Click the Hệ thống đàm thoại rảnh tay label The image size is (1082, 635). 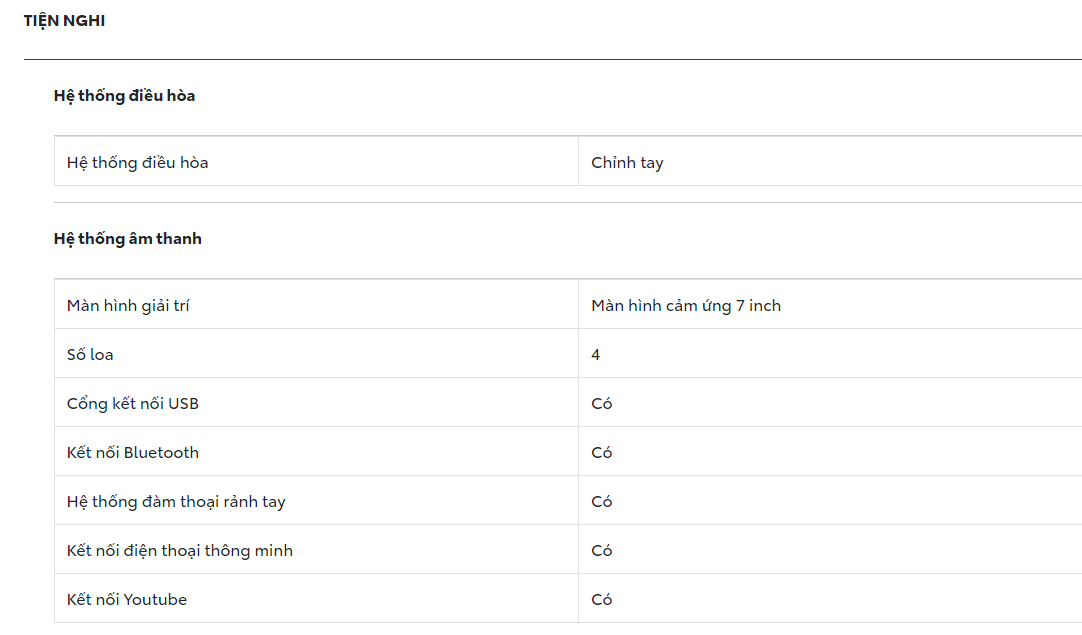[176, 501]
